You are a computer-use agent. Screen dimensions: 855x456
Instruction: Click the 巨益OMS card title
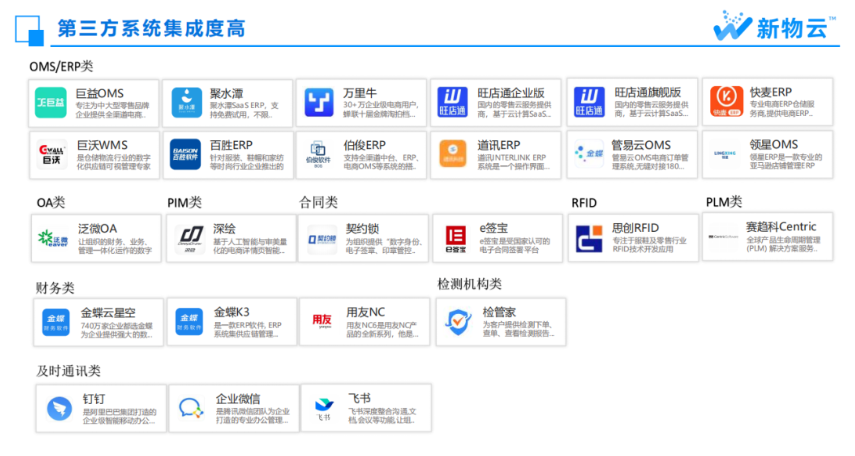click(100, 93)
